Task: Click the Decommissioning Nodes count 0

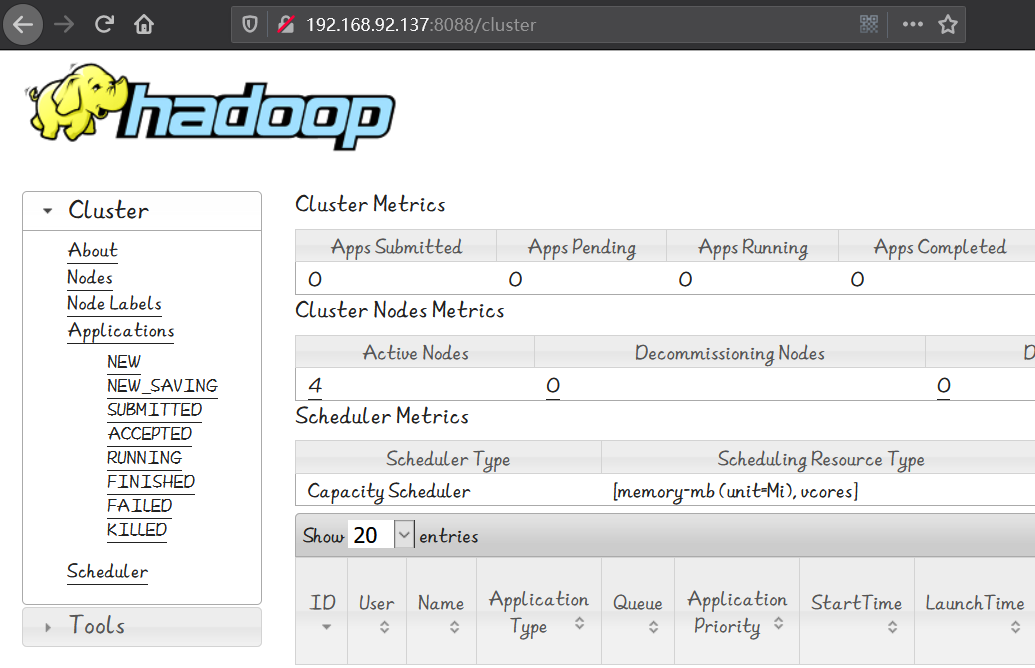Action: pyautogui.click(x=553, y=385)
